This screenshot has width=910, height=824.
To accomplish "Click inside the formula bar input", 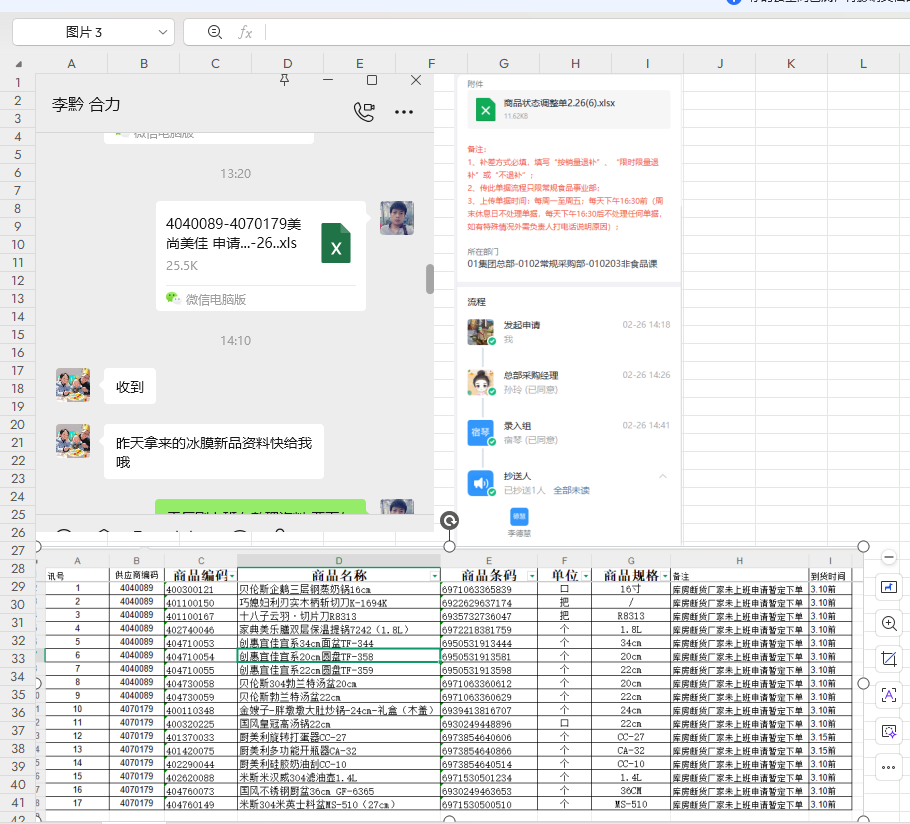I will click(x=580, y=32).
